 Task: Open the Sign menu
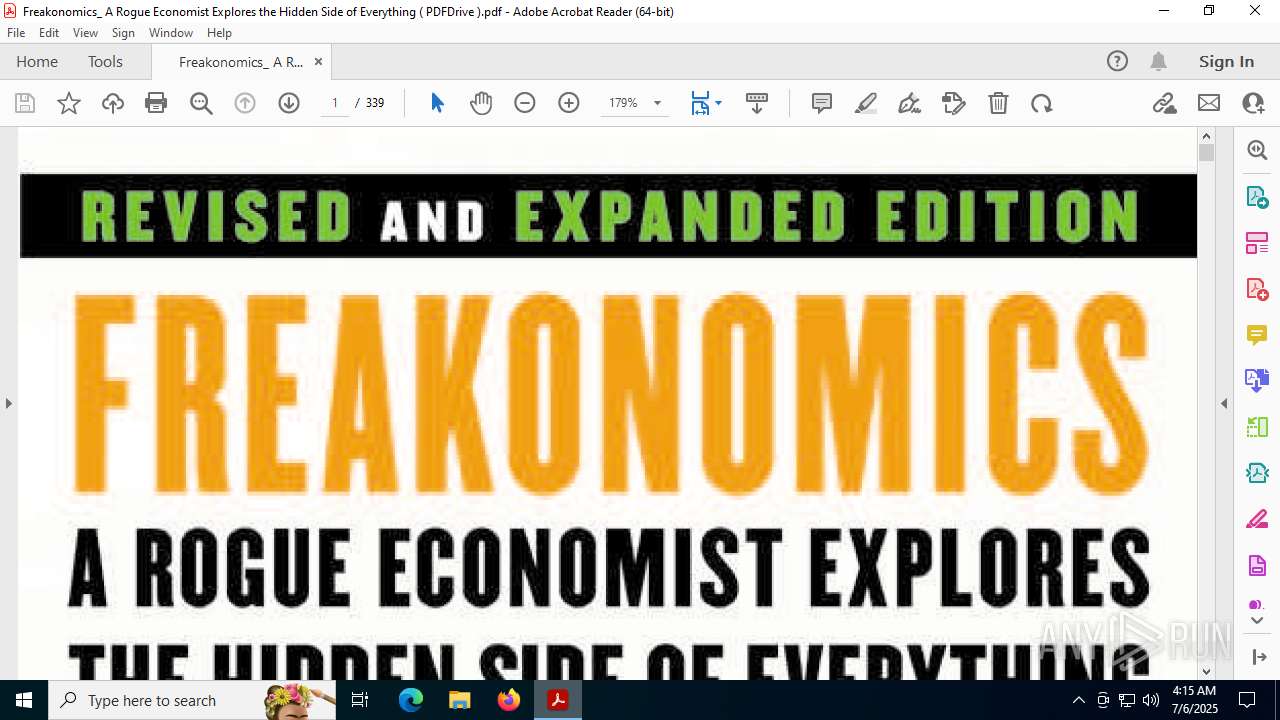[x=123, y=33]
